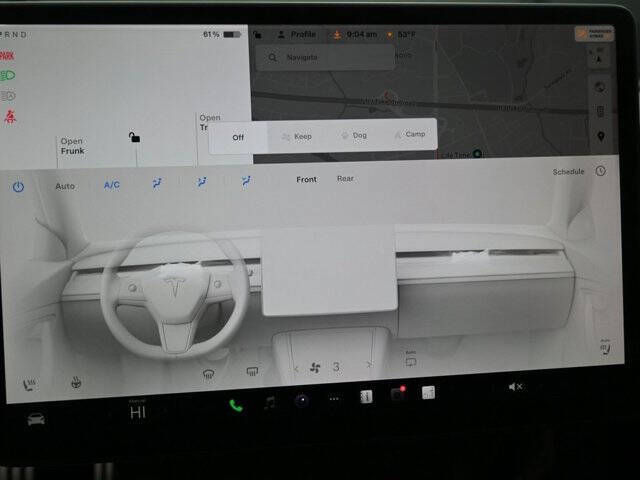Screen dimensions: 640x480
Task: Toggle satellite globe map view
Action: click(600, 87)
